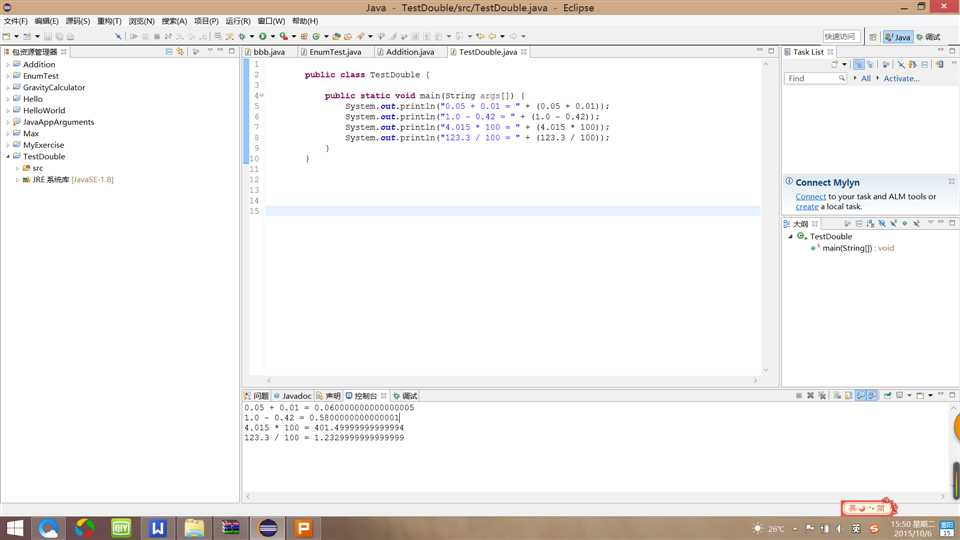This screenshot has width=960, height=540.
Task: Click Pin Console icon
Action: point(888,396)
